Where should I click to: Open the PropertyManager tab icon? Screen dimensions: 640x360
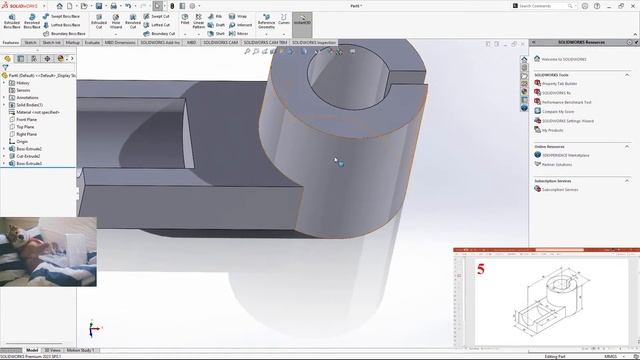[x=21, y=59]
